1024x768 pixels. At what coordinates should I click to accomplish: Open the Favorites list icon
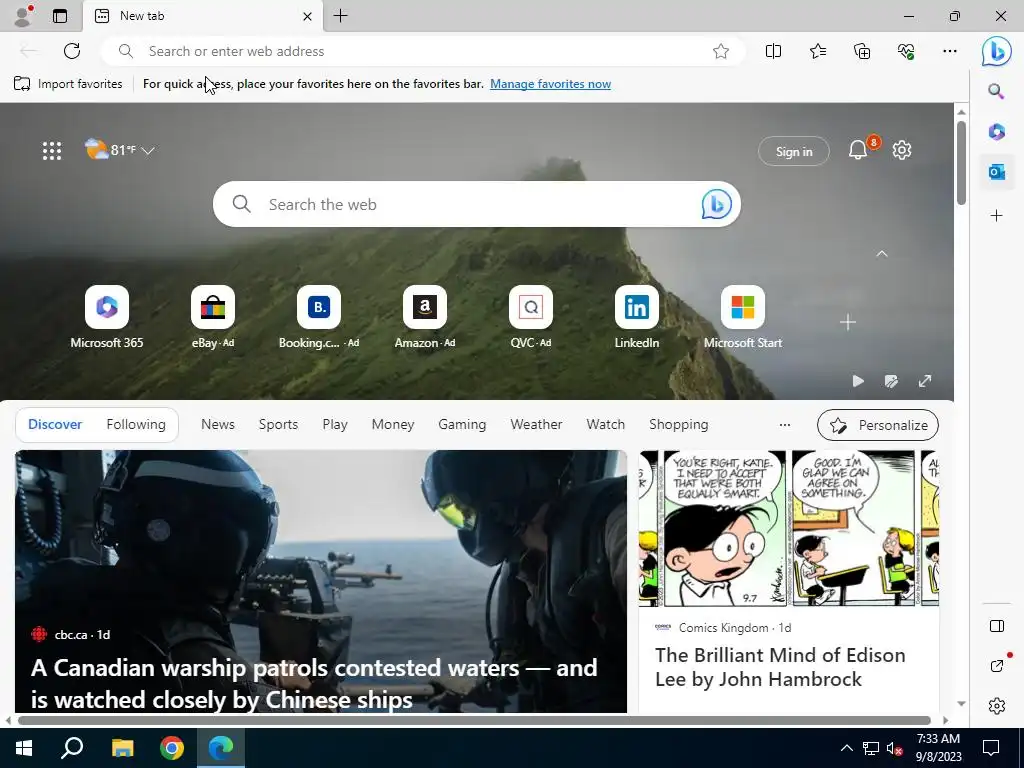point(818,51)
